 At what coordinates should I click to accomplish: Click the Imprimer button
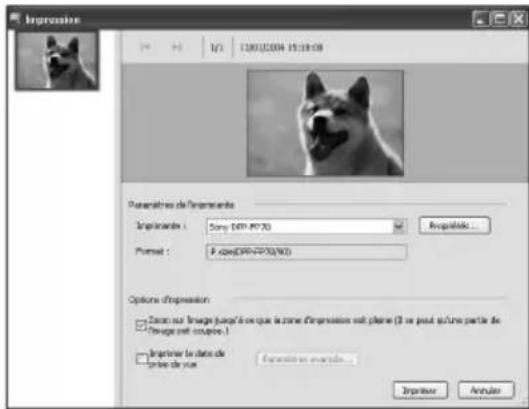click(x=420, y=390)
